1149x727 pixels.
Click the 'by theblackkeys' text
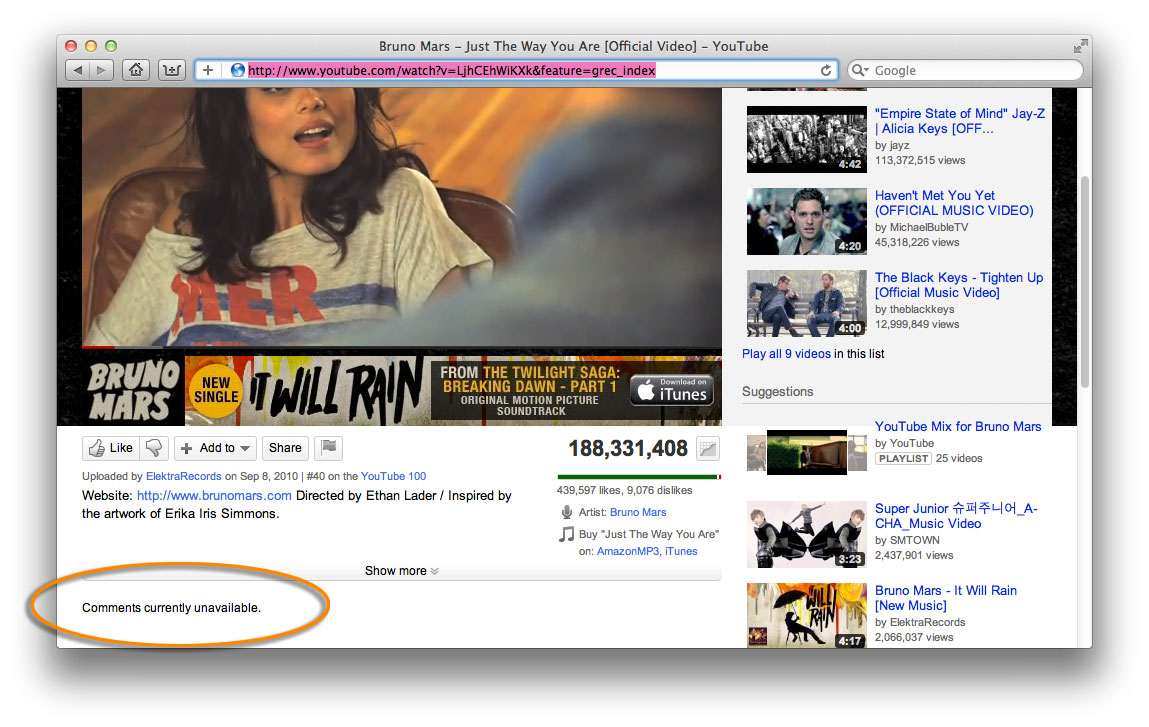(915, 309)
